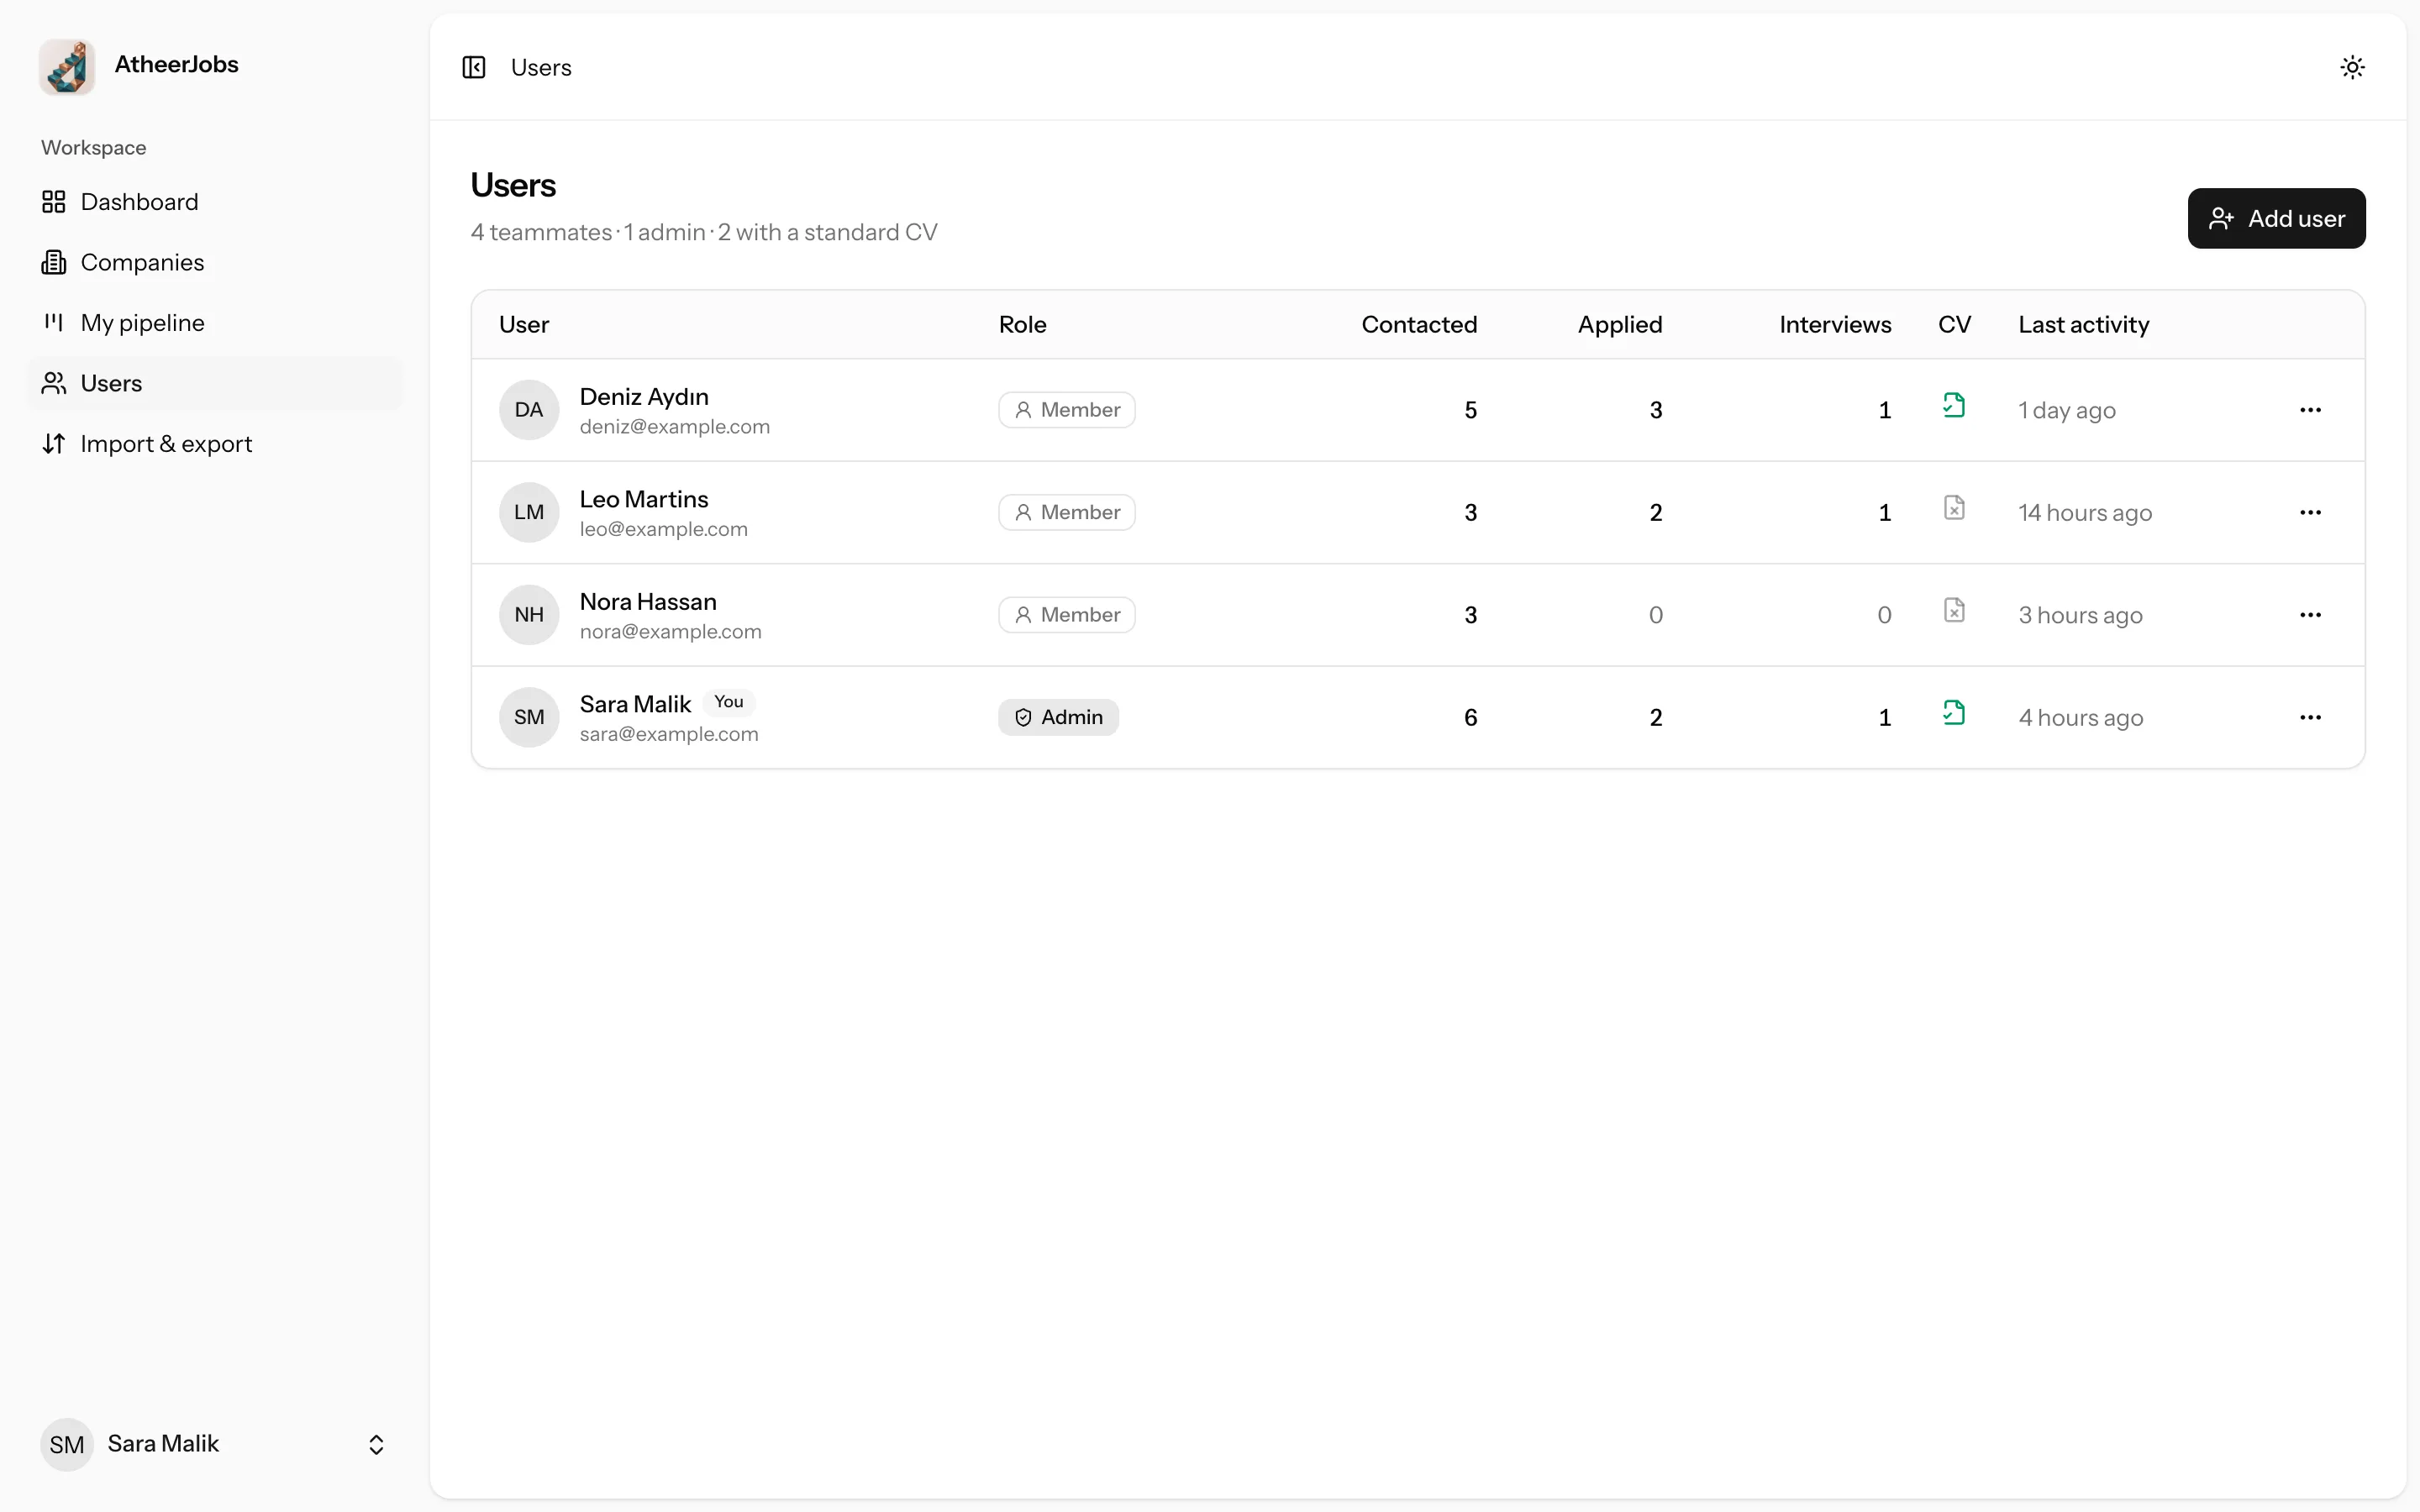Click Nora Hassan's missing CV icon
Screen dimensions: 2420x1512
[1954, 610]
